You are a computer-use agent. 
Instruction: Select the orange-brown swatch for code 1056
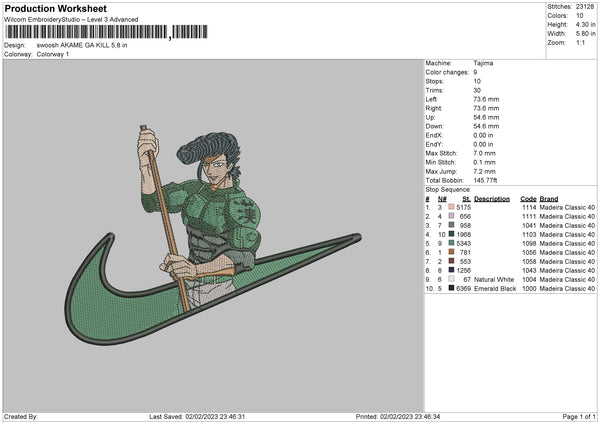[x=452, y=252]
